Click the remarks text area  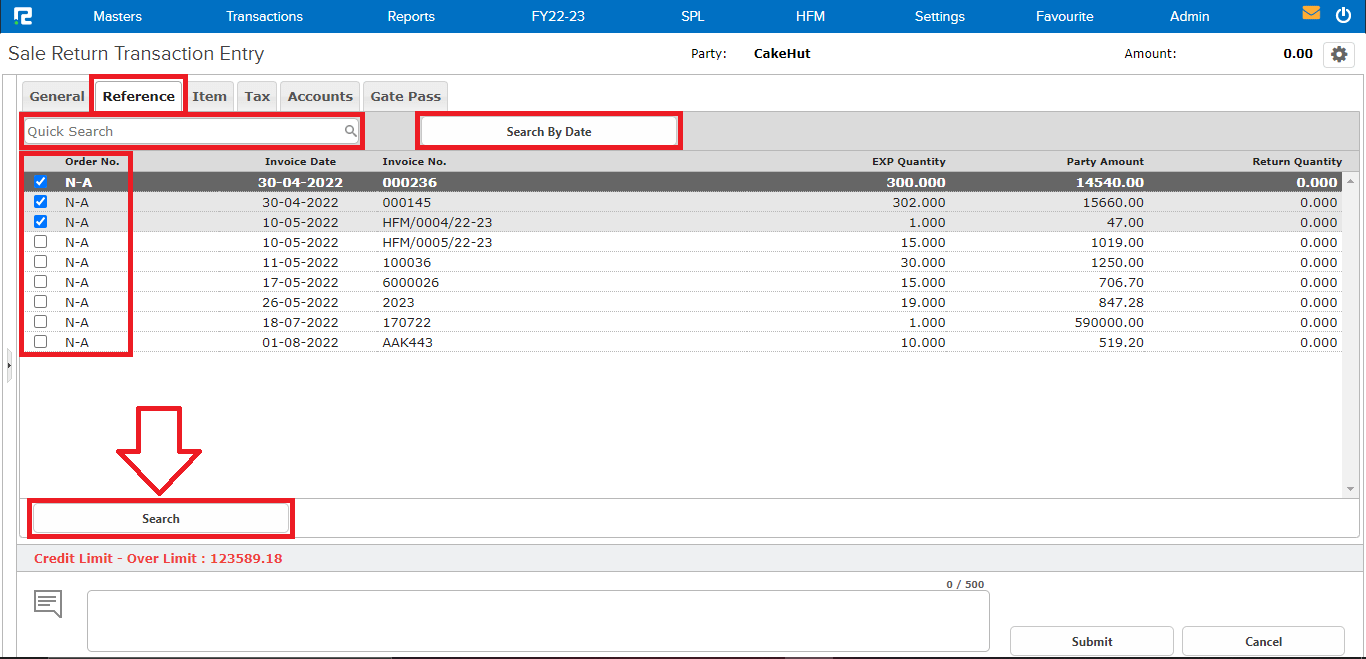click(538, 620)
